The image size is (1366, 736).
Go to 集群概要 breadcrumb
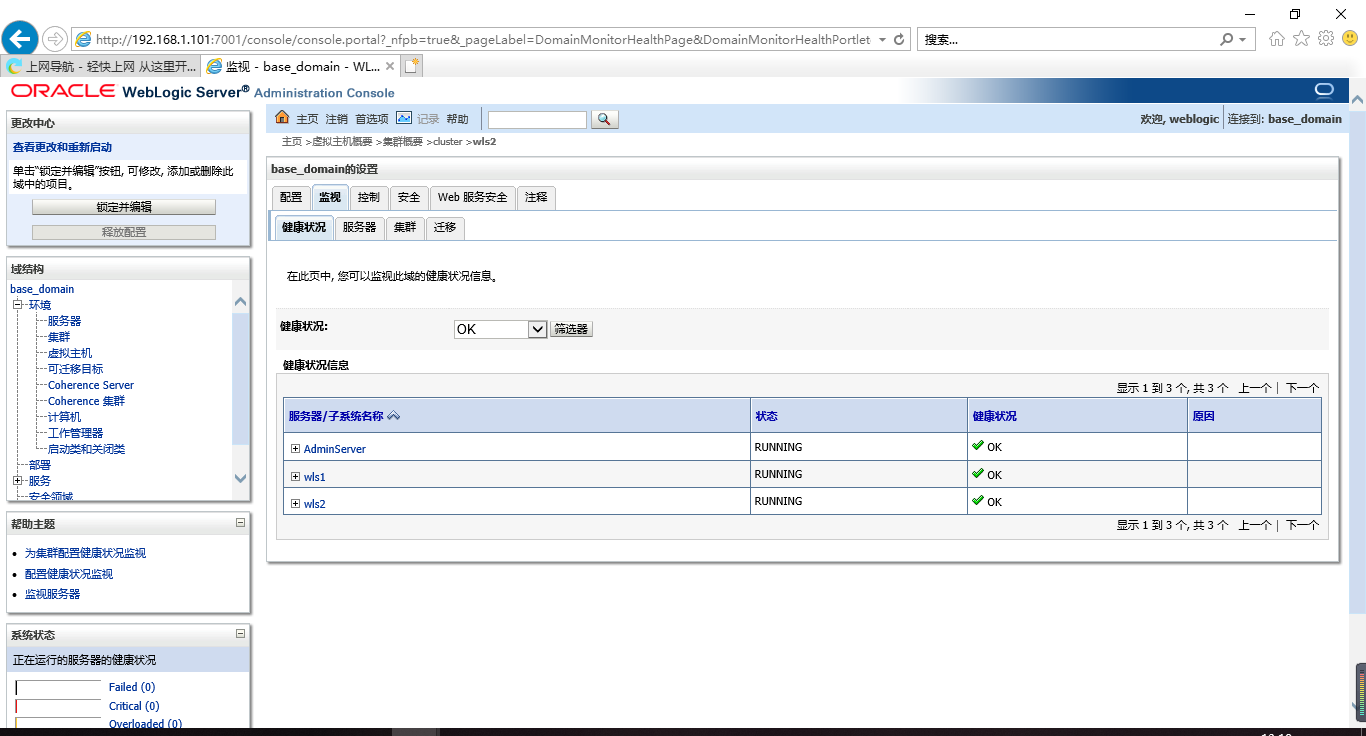tap(404, 142)
